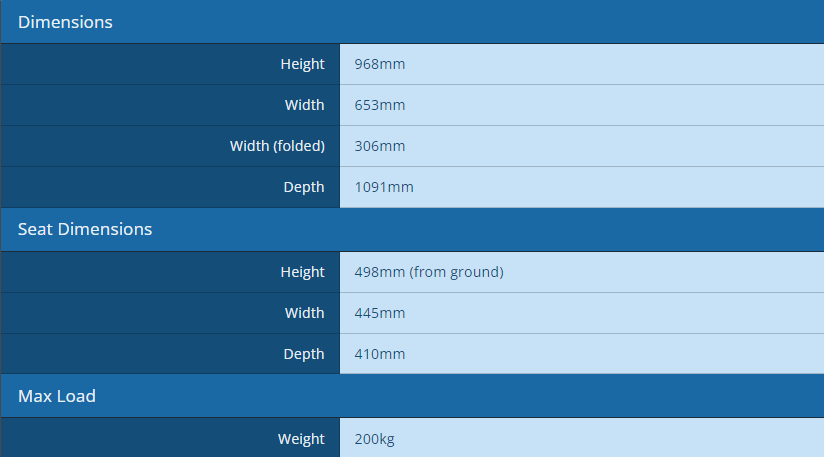Click the 445mm seat width value
The image size is (824, 457).
(380, 313)
